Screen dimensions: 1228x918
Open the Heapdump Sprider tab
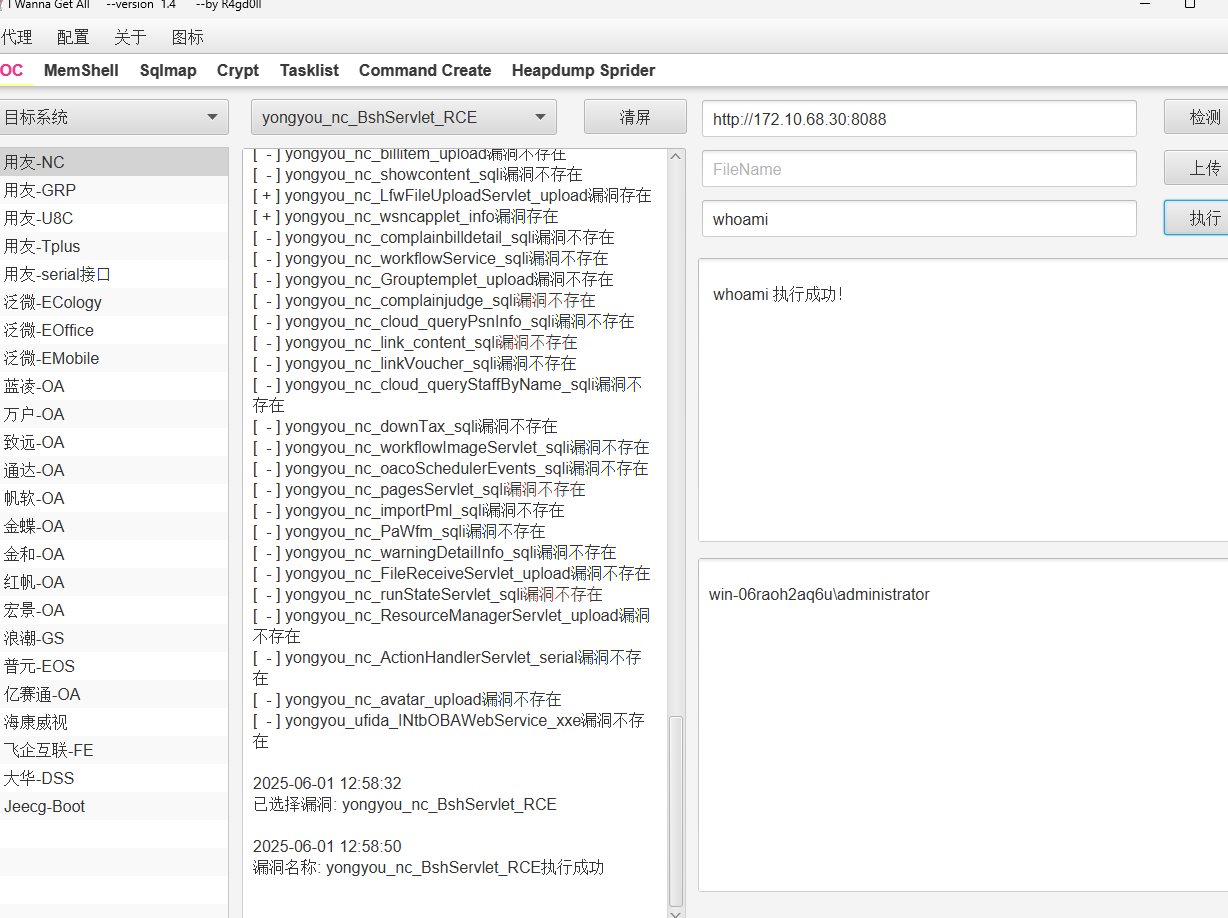(x=583, y=70)
